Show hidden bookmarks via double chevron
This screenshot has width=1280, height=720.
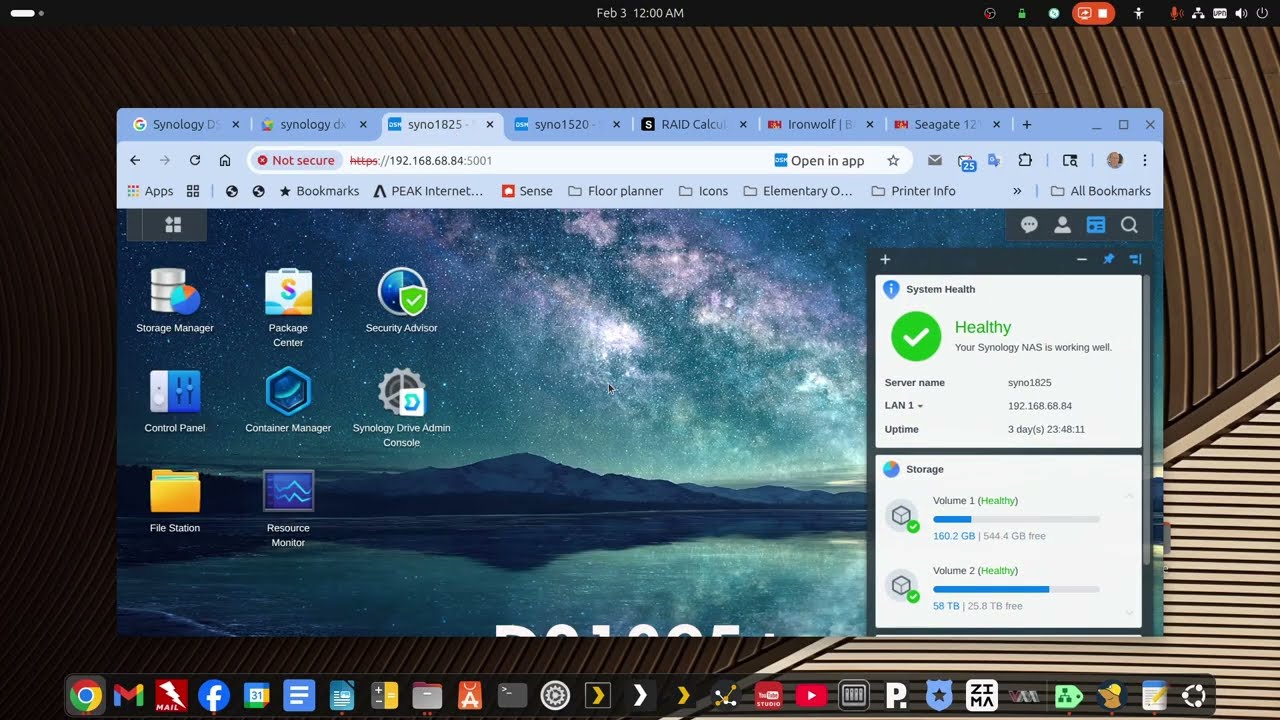pyautogui.click(x=1017, y=191)
